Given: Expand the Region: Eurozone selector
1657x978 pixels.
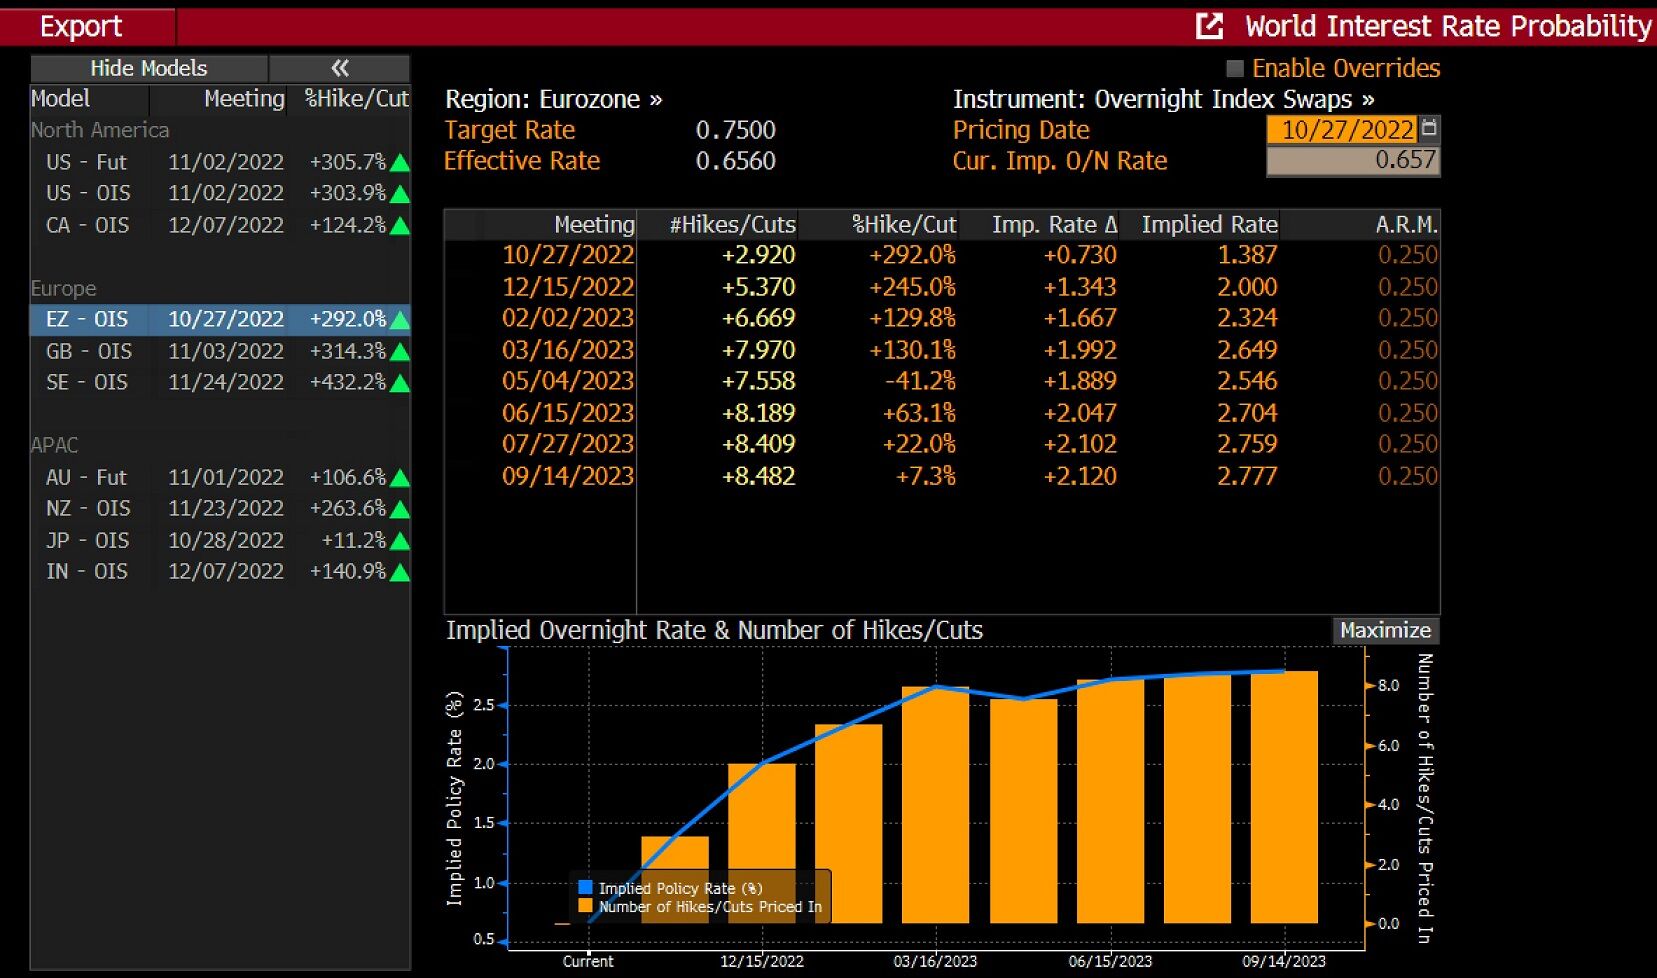Looking at the screenshot, I should point(553,99).
